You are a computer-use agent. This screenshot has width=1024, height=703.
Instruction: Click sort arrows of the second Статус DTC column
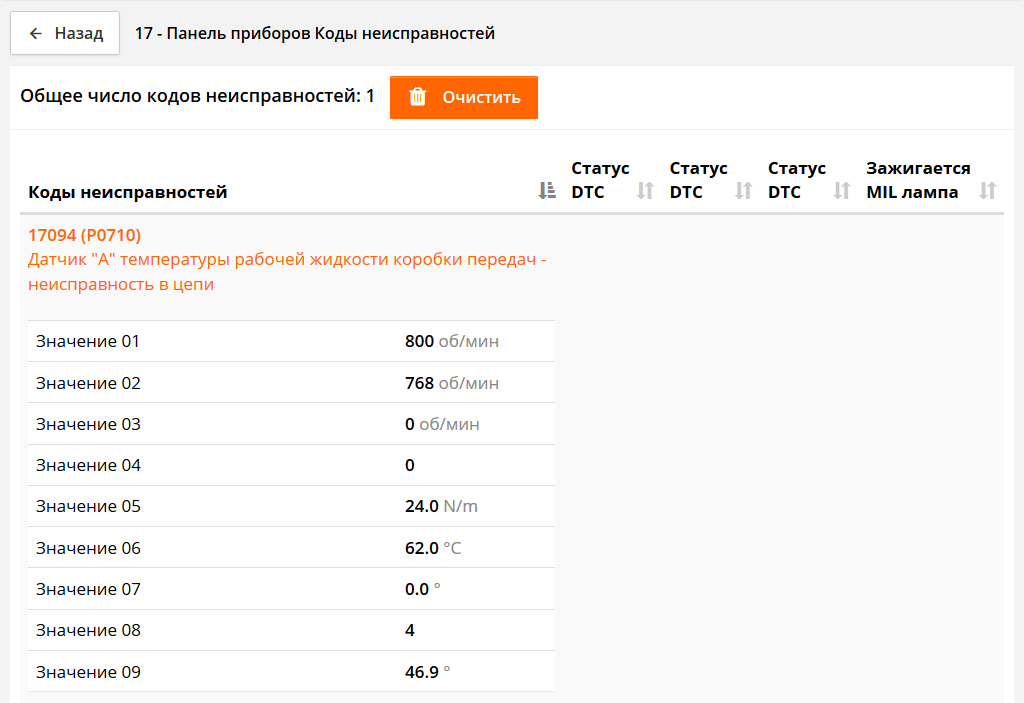[x=743, y=191]
